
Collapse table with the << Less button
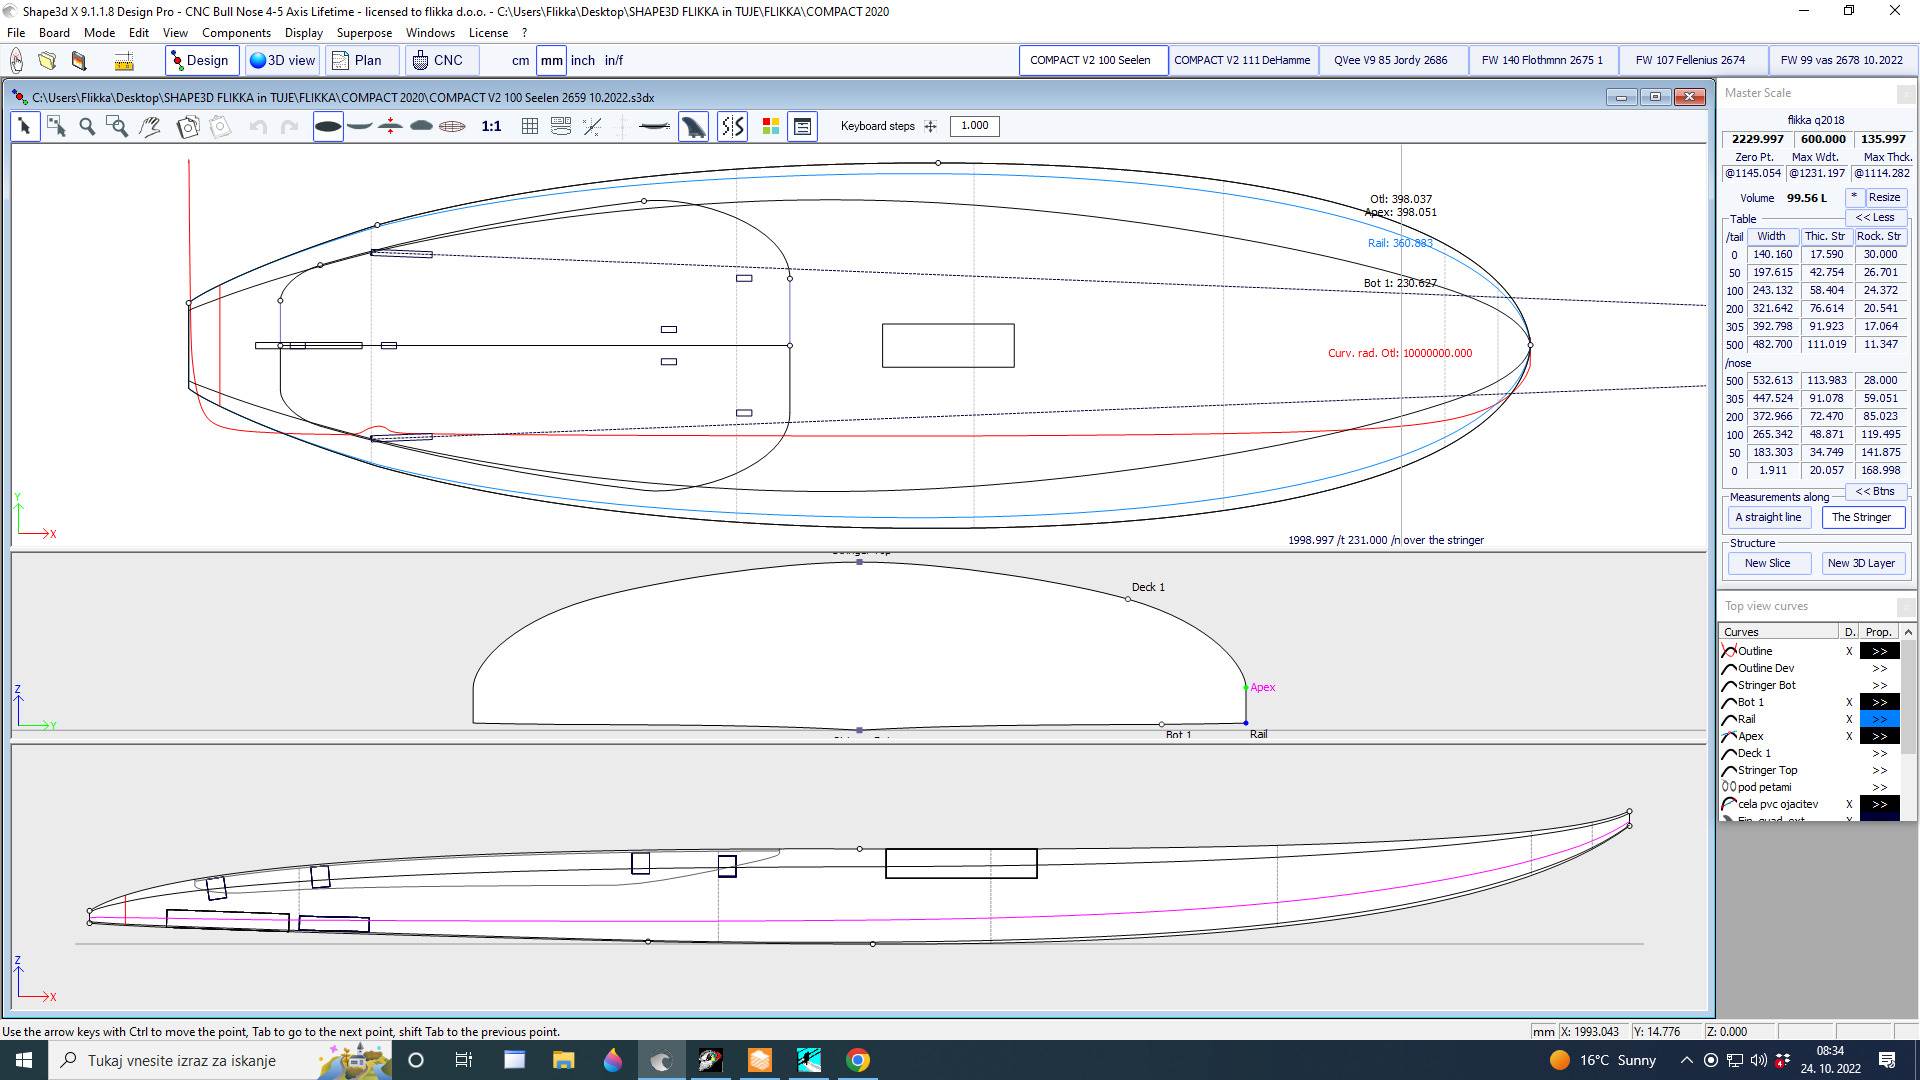pyautogui.click(x=1874, y=217)
